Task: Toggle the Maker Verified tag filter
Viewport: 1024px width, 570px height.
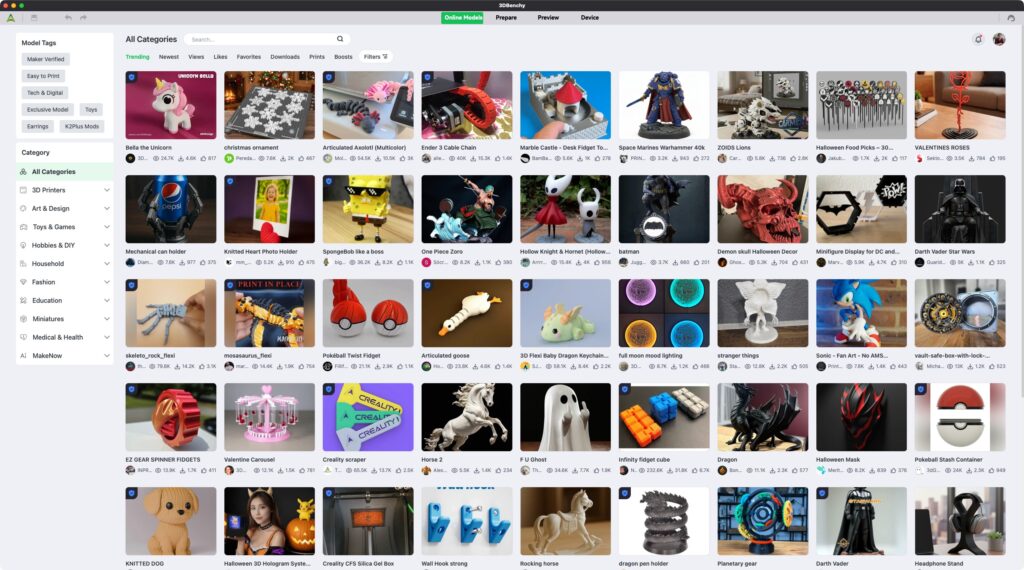Action: pos(47,59)
